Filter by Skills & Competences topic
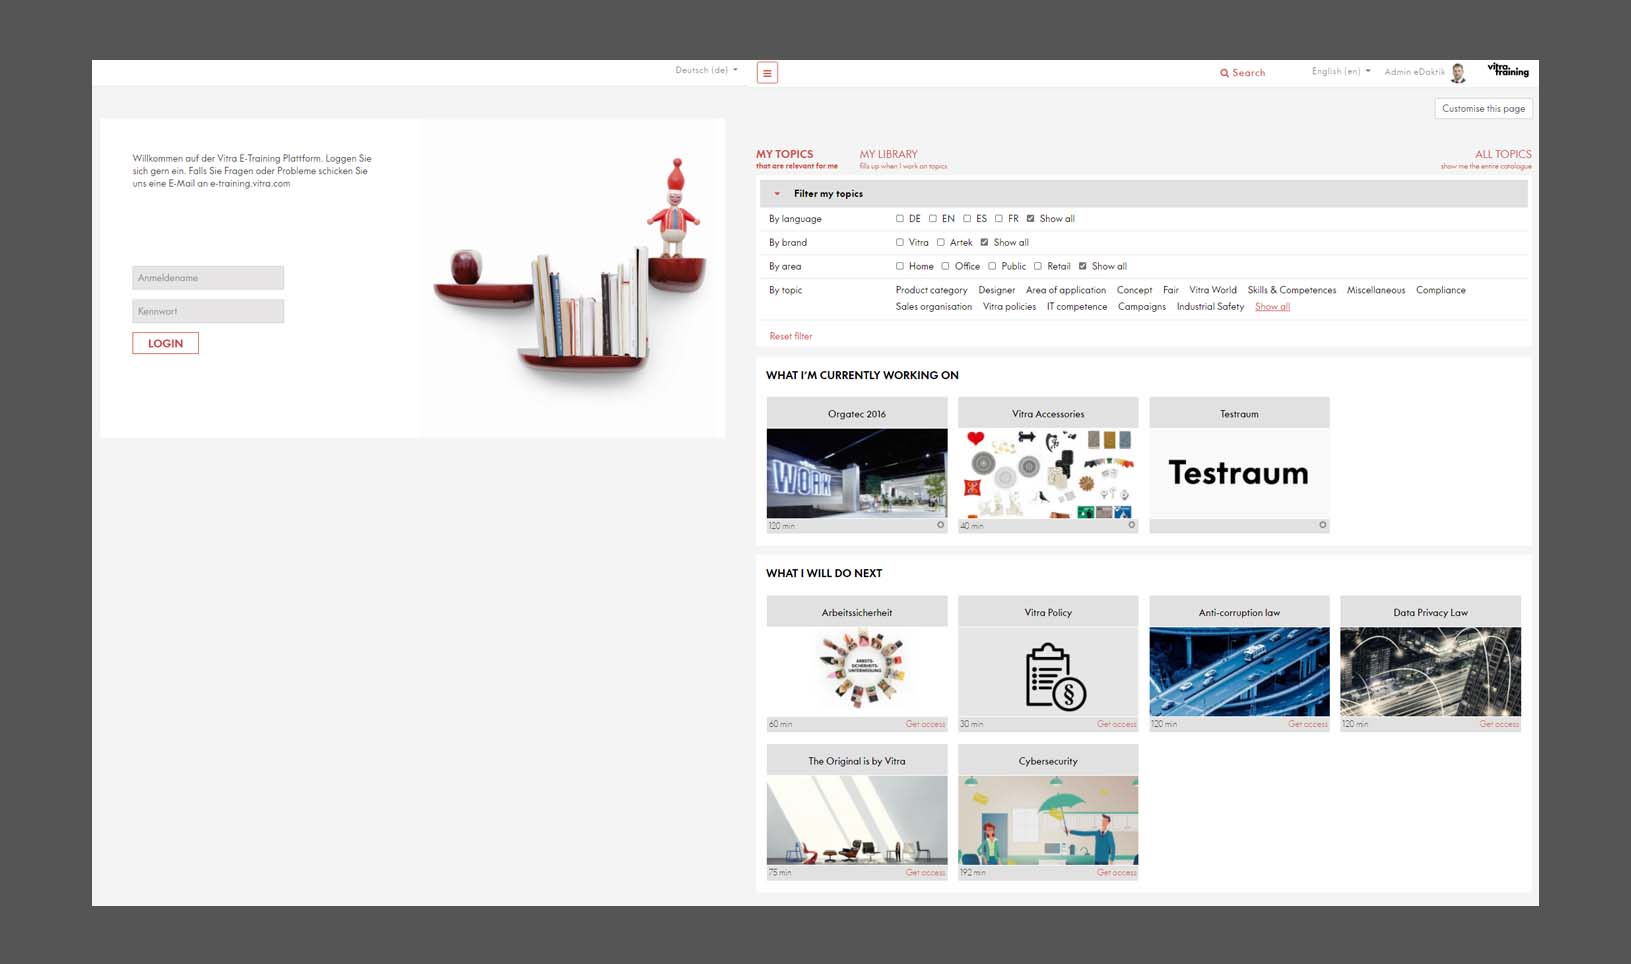 point(1291,291)
